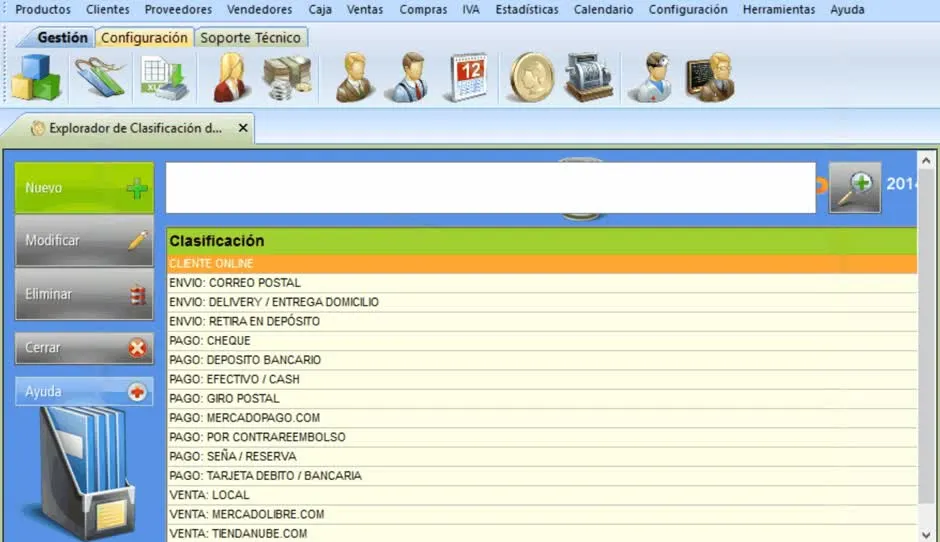Select the PAGO: SEÑA / RESERVA row

[542, 456]
